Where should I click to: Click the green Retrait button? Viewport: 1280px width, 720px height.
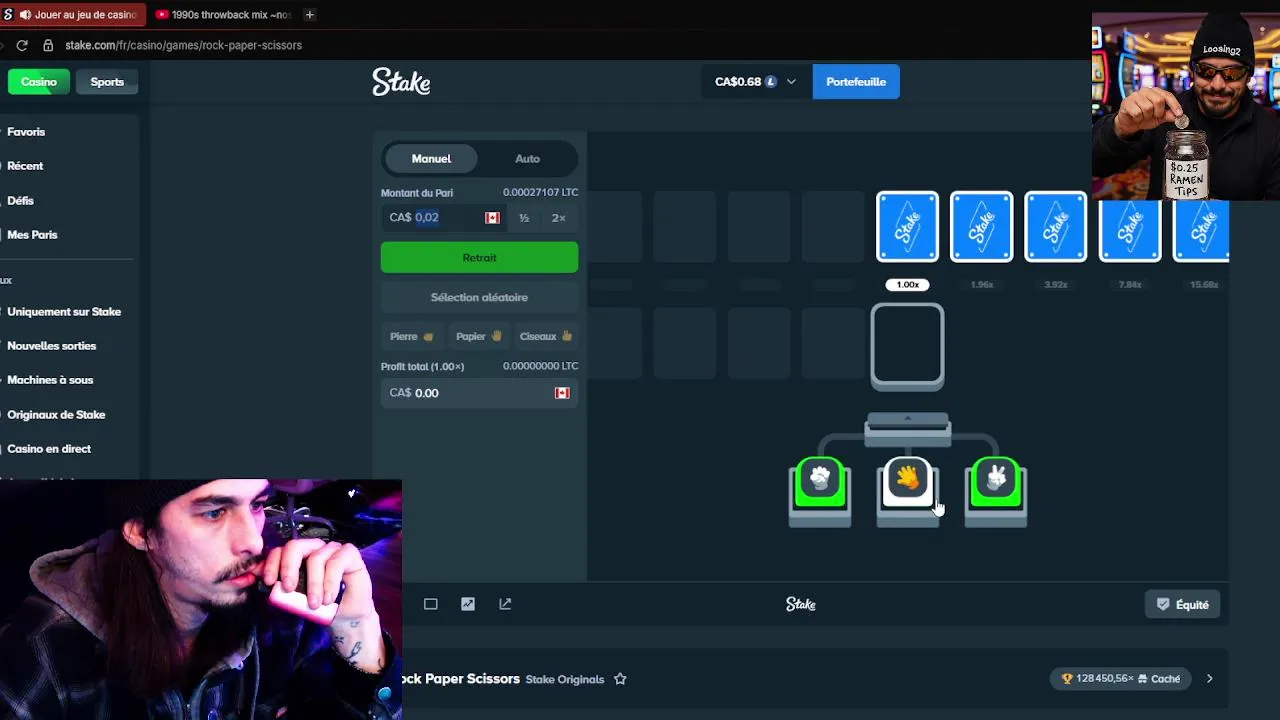(479, 257)
